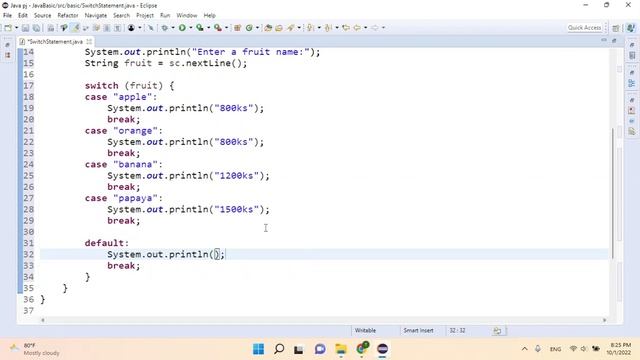Open the External Tools dropdown arrow

[x=226, y=28]
